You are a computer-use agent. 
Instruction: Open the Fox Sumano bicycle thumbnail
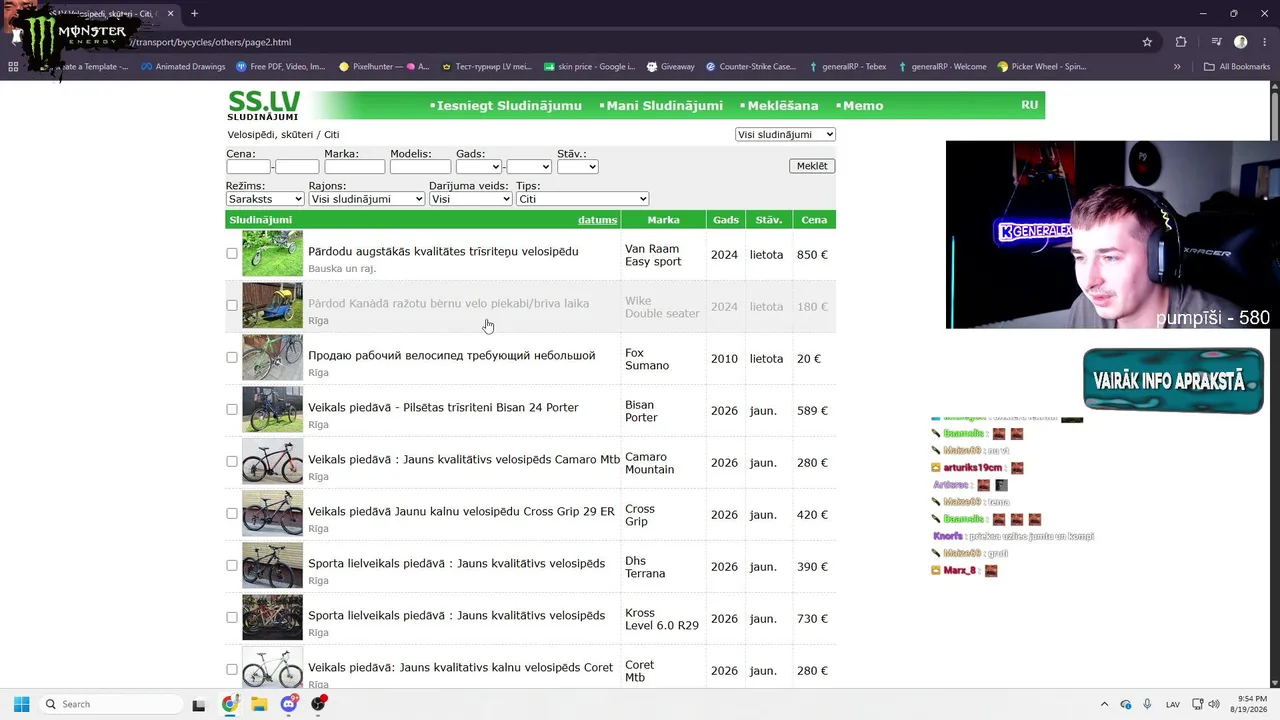(x=272, y=358)
